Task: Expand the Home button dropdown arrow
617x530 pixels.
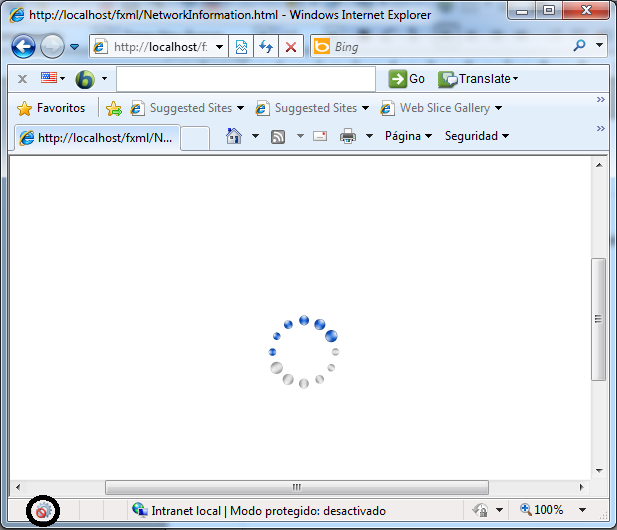Action: tap(255, 136)
